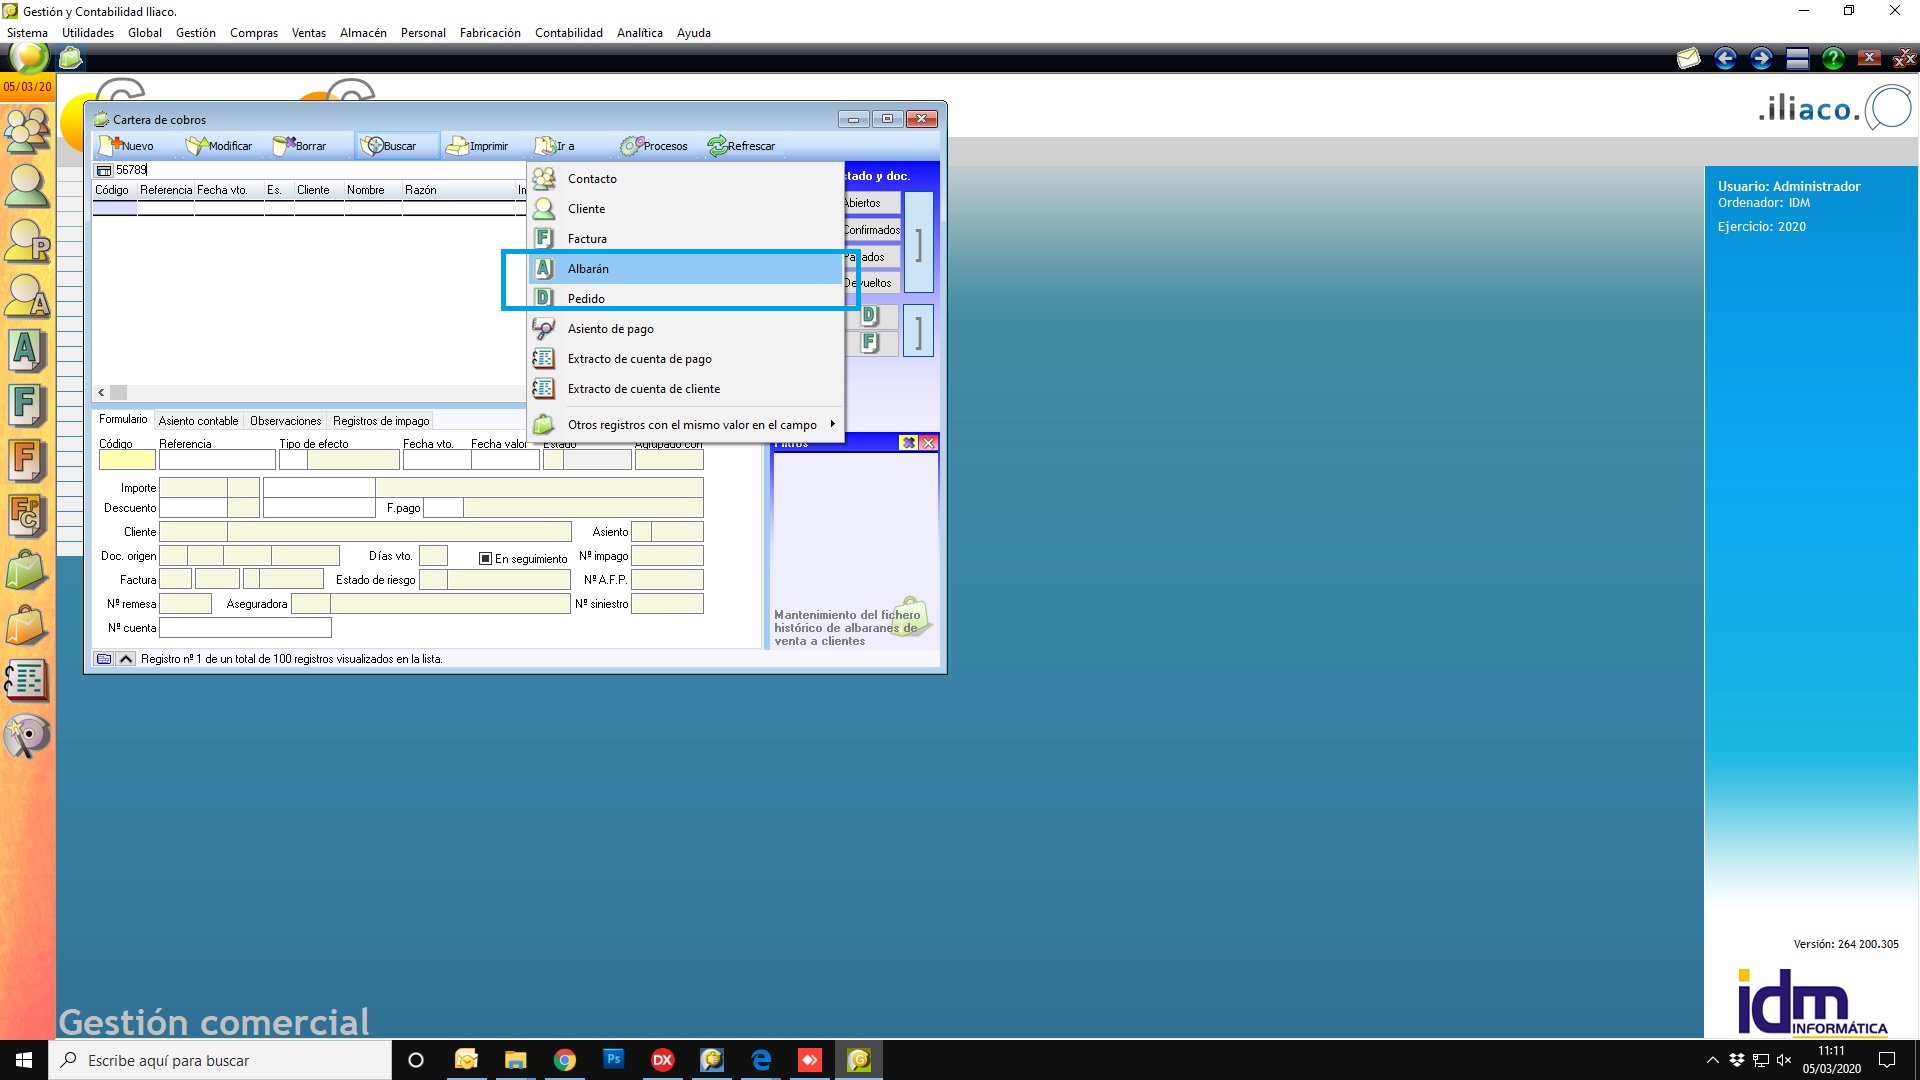
Task: Open the Almacén menu
Action: (x=363, y=33)
